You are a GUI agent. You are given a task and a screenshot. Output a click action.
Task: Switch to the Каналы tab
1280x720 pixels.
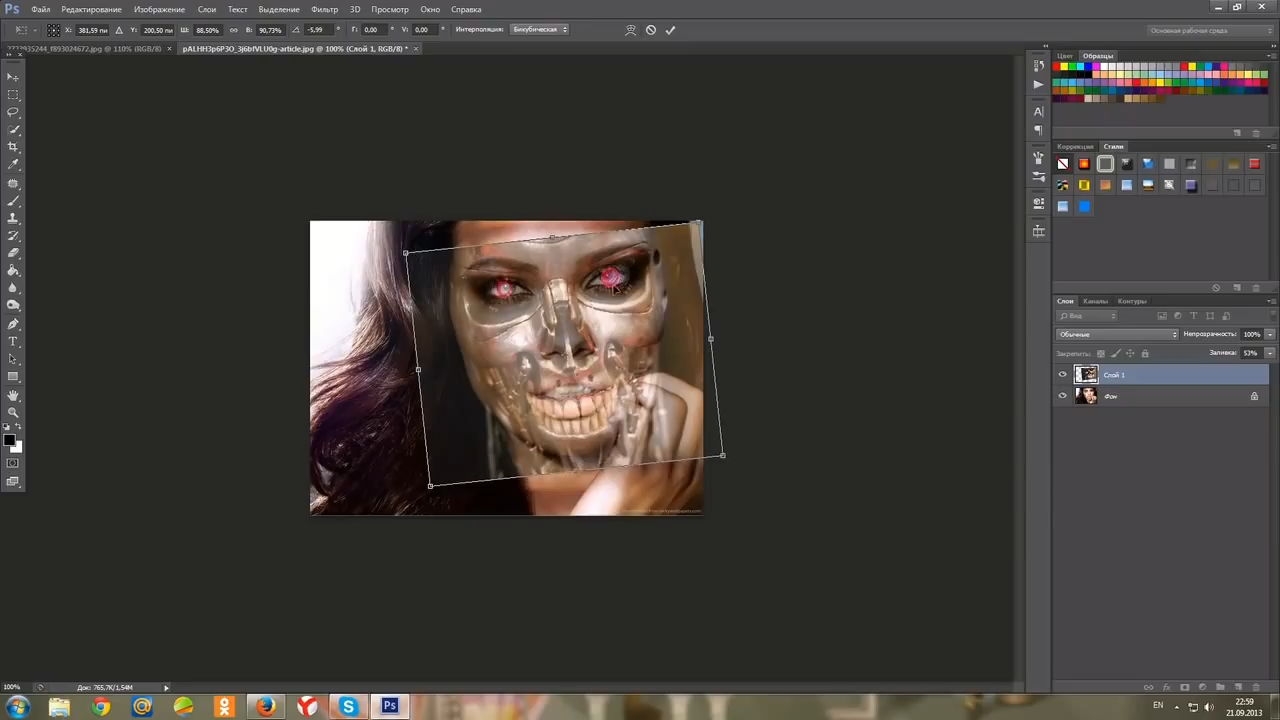tap(1095, 301)
